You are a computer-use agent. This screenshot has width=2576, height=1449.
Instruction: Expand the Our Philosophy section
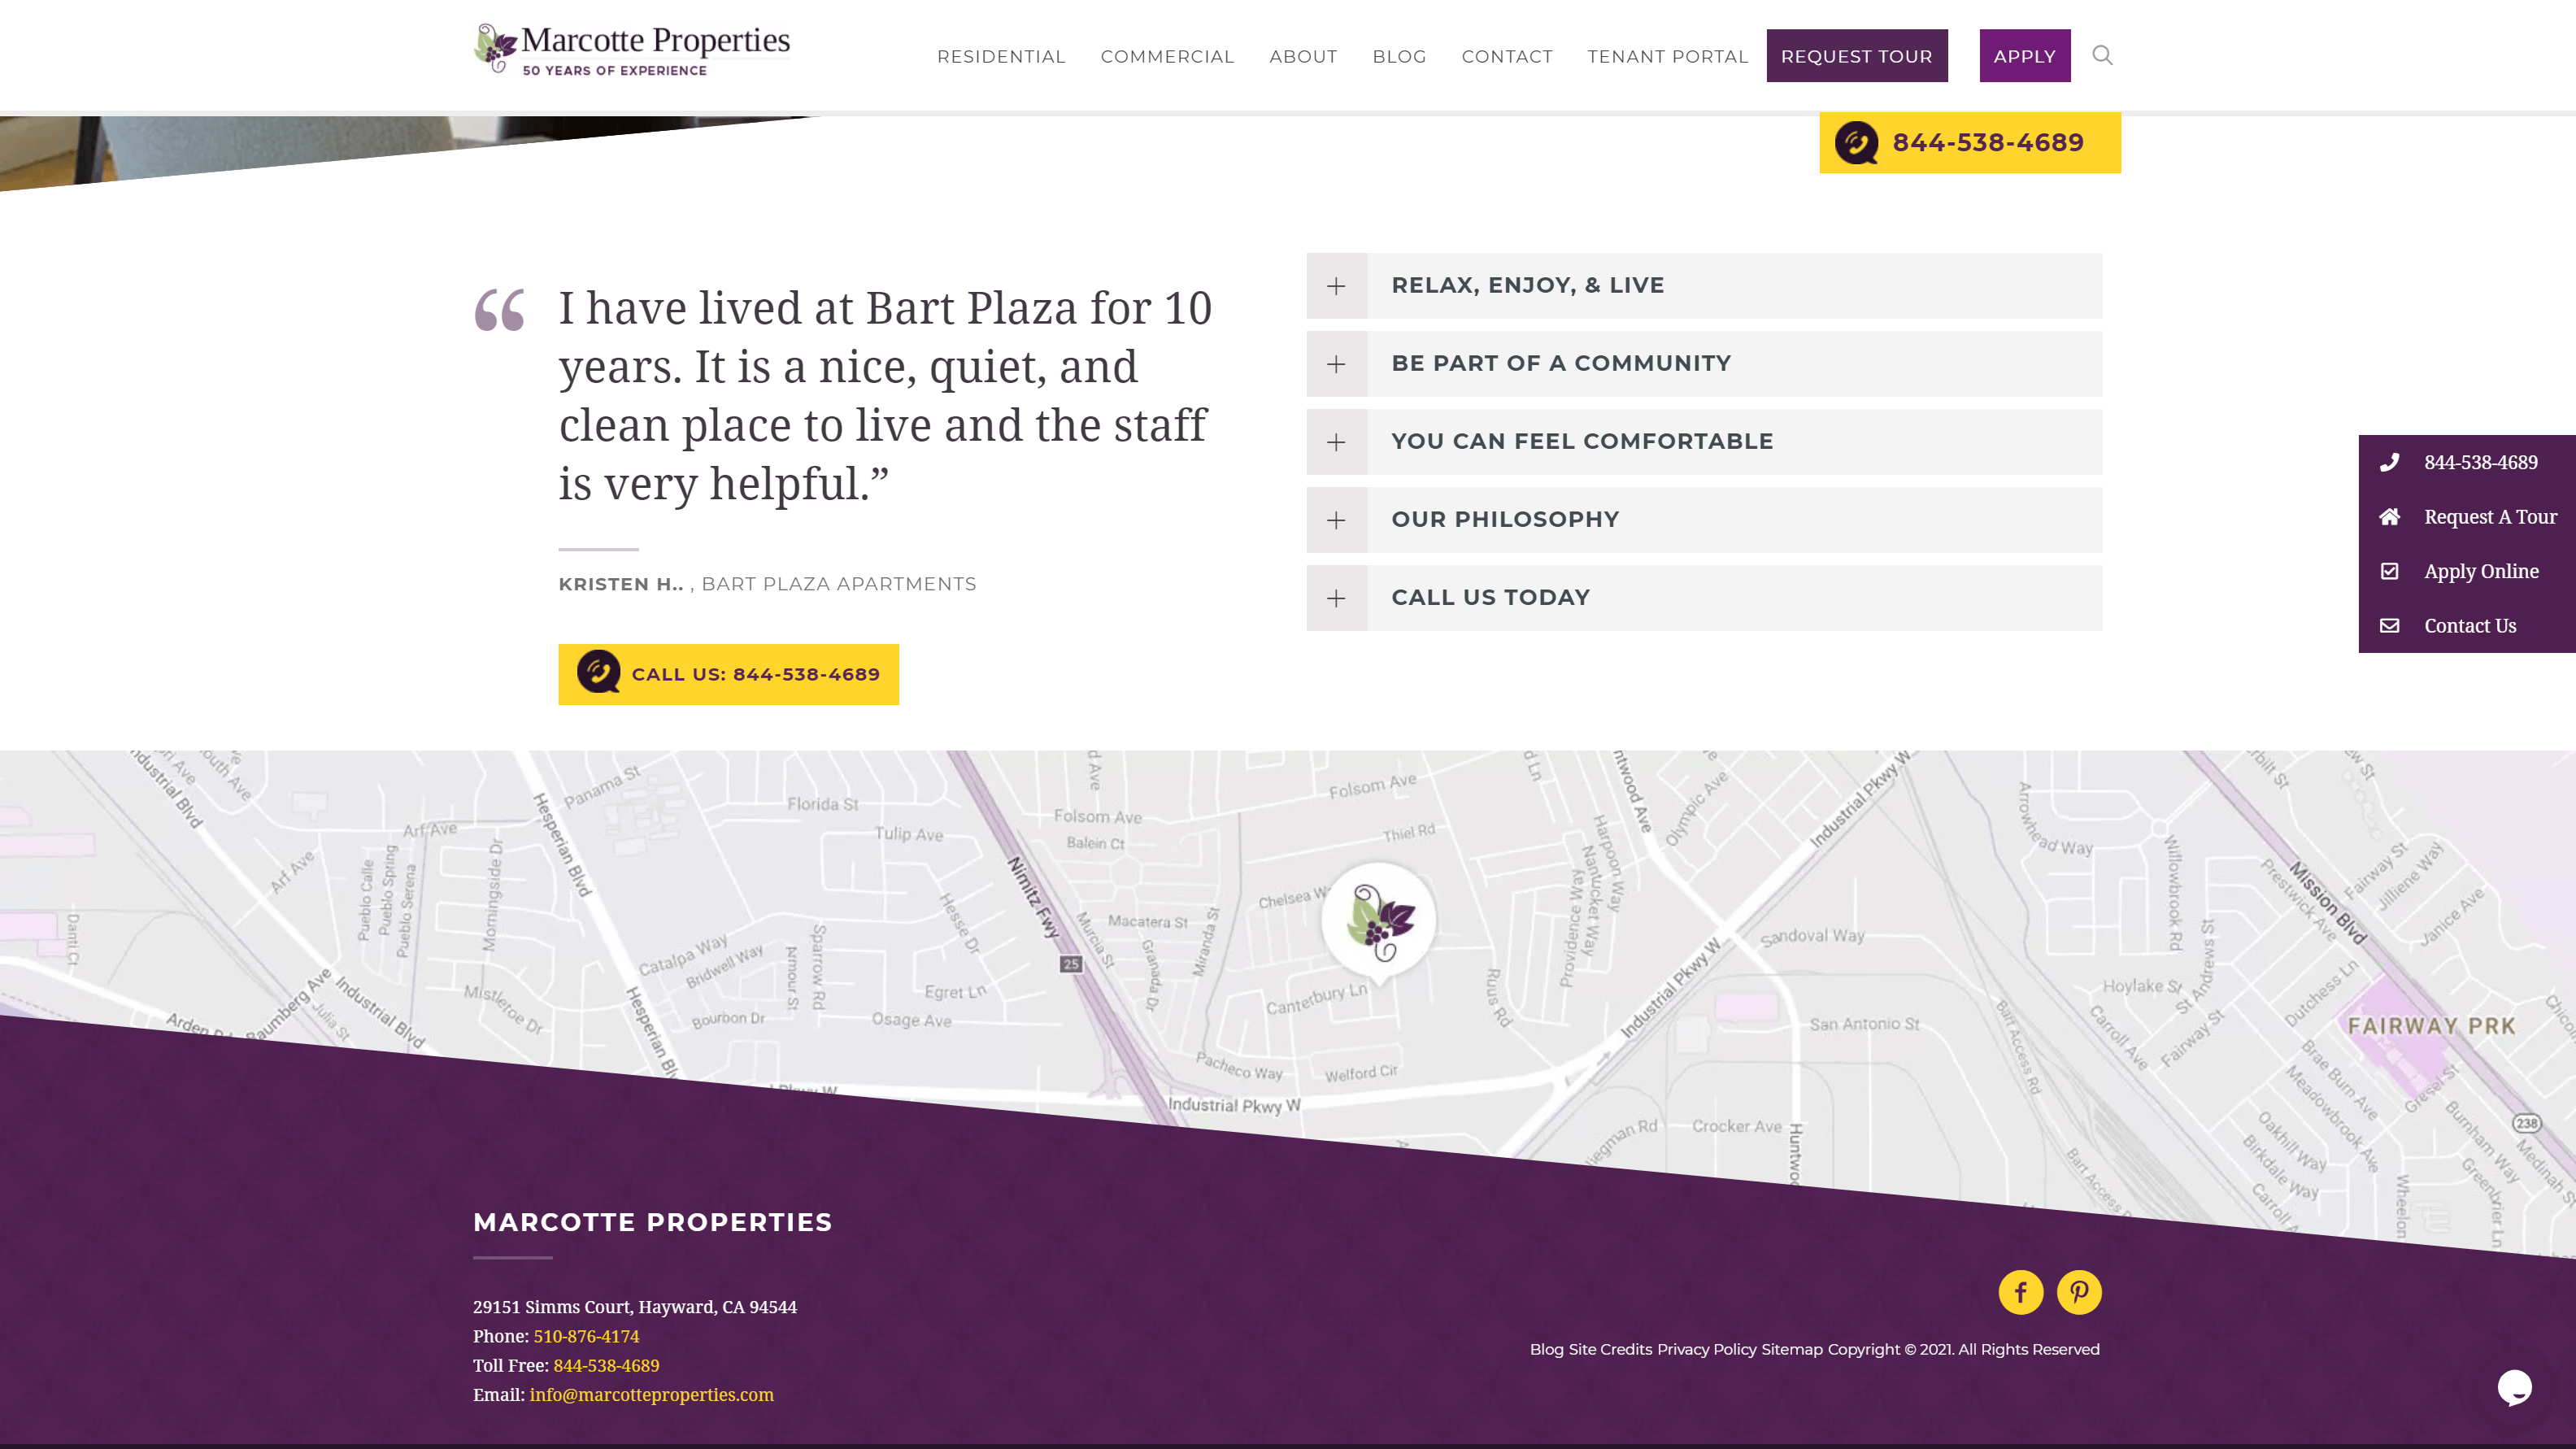tap(1704, 520)
